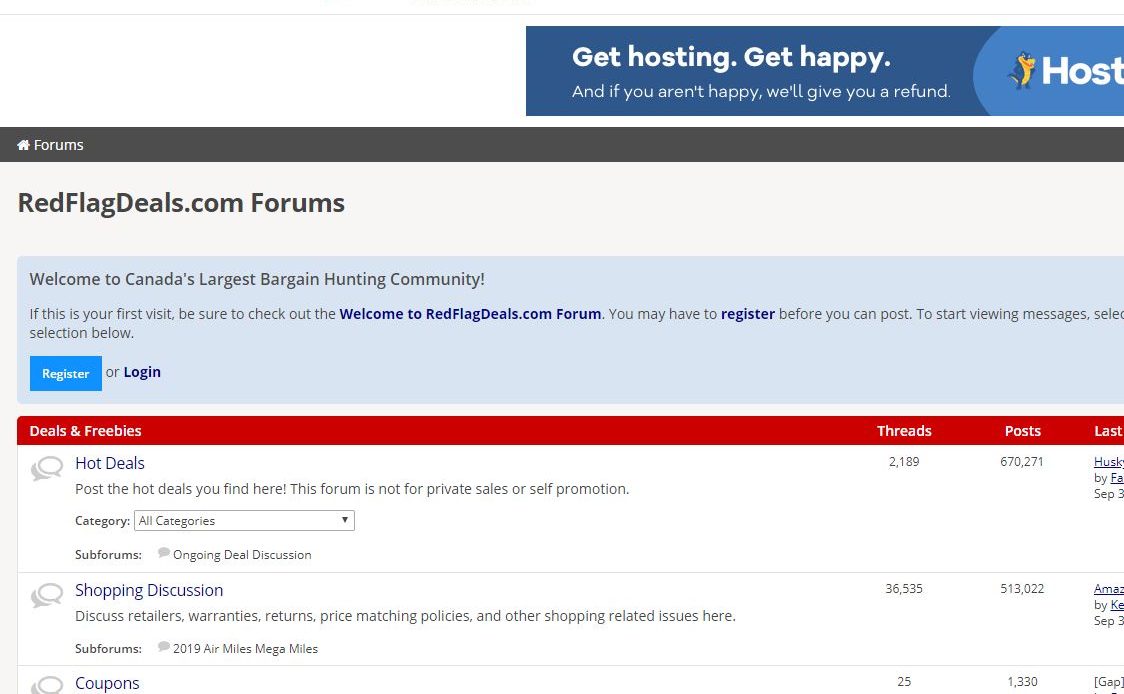Screen dimensions: 1124x694
Task: Click the Hot Deals post count 670,271
Action: click(x=1021, y=462)
